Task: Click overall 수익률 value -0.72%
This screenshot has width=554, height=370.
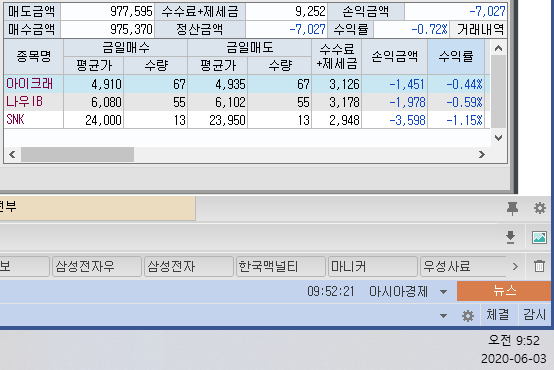Action: (429, 29)
